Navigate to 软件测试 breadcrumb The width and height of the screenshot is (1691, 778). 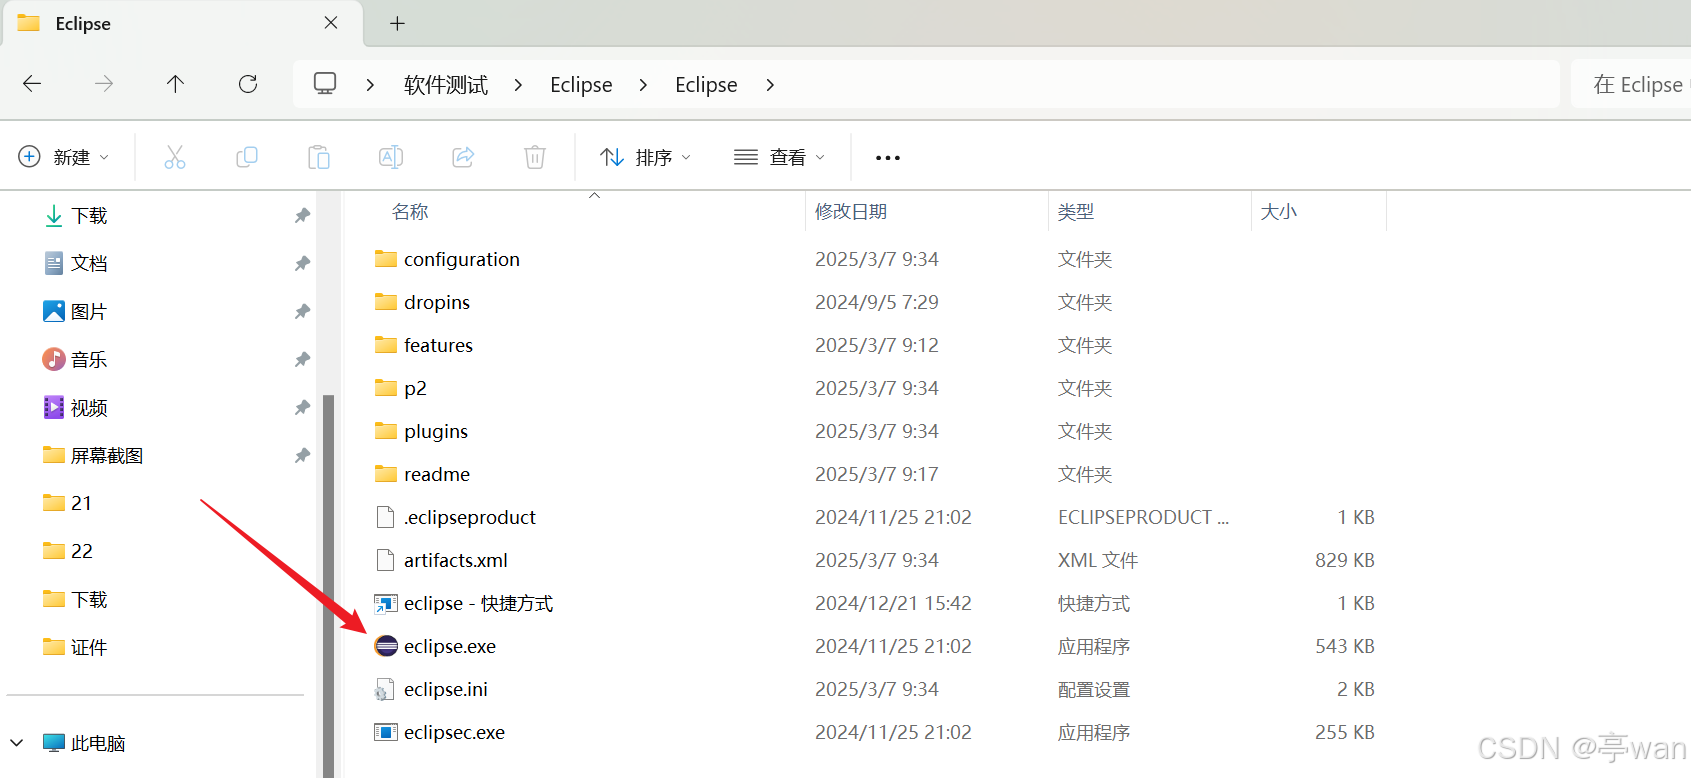[446, 85]
